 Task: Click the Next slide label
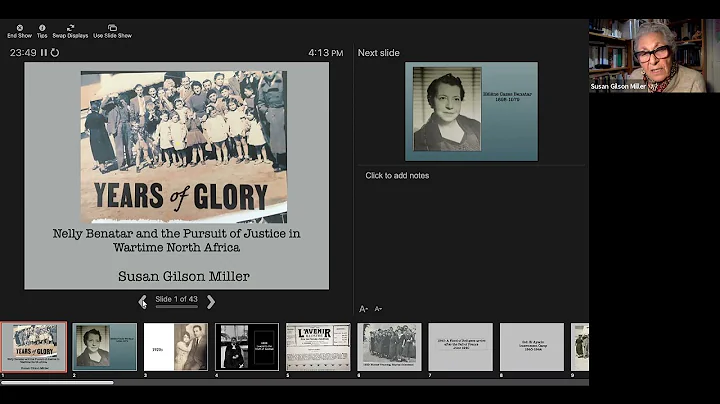[378, 53]
